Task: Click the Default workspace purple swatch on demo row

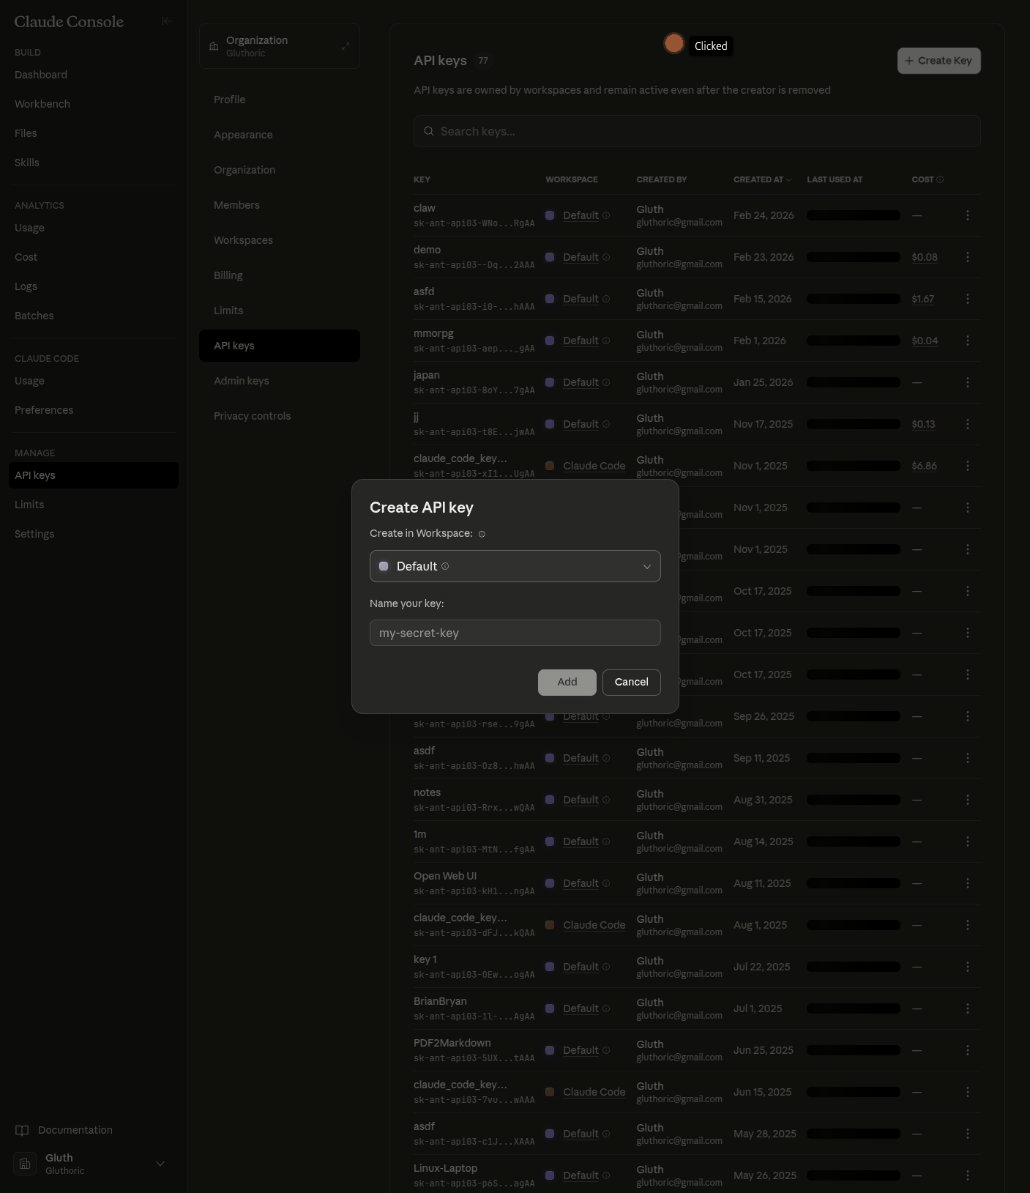Action: (x=552, y=257)
